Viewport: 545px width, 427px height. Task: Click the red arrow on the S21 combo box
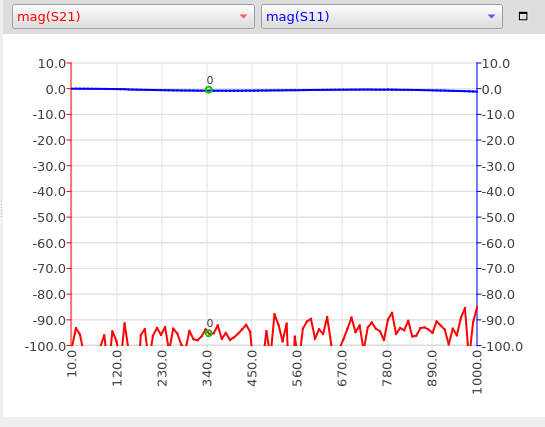(243, 16)
